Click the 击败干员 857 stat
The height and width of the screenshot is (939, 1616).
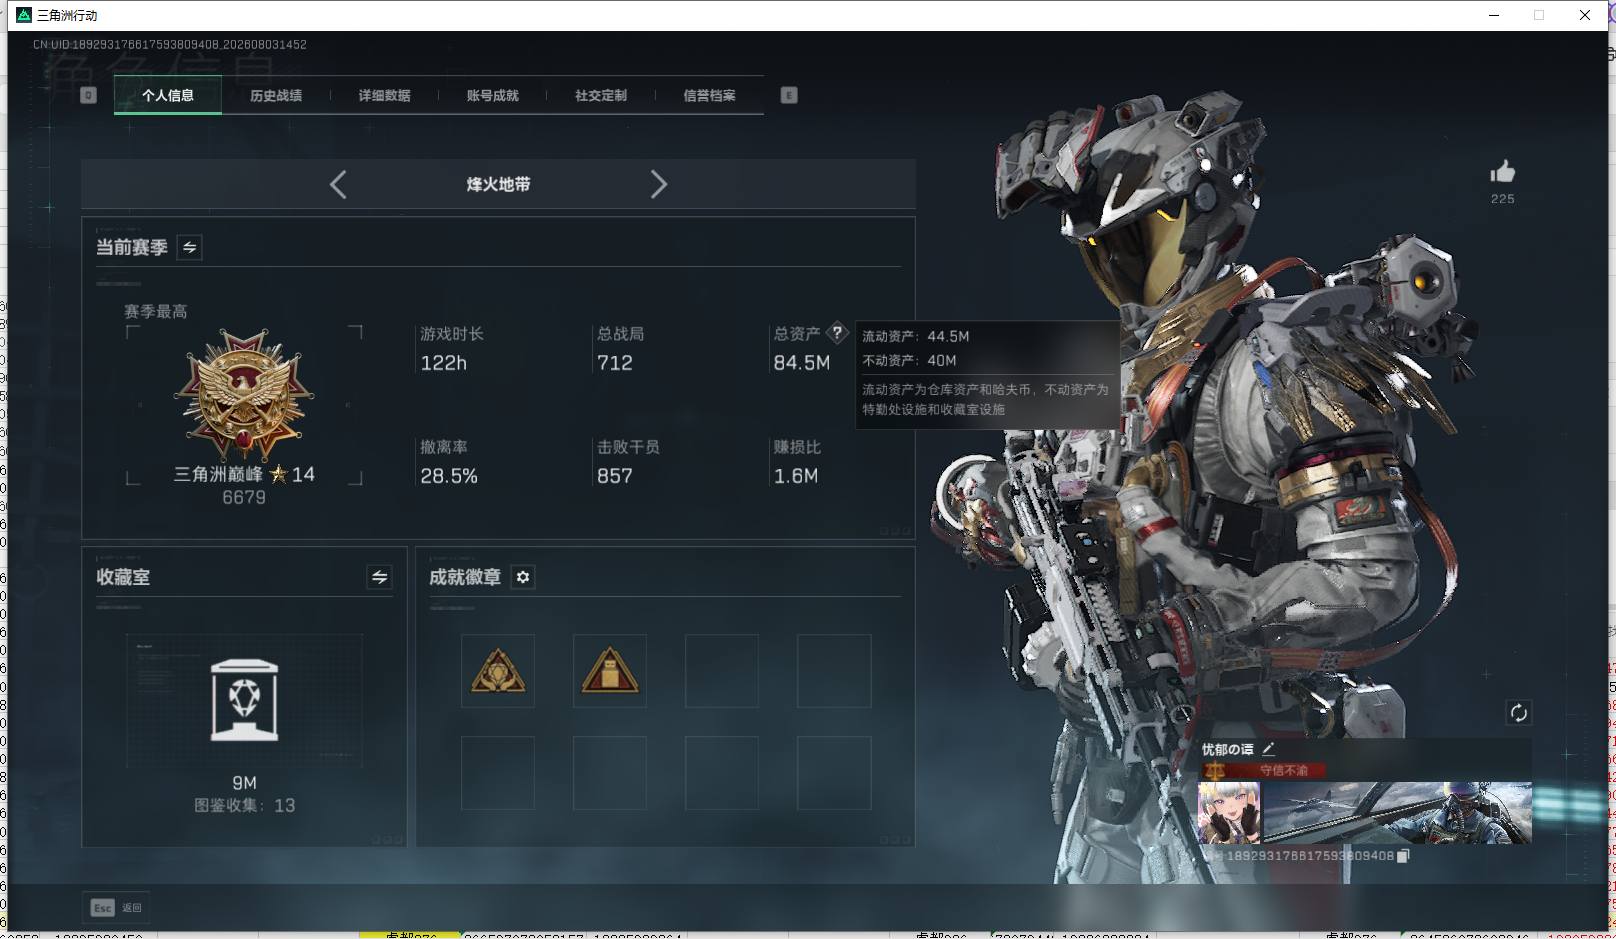click(x=628, y=462)
